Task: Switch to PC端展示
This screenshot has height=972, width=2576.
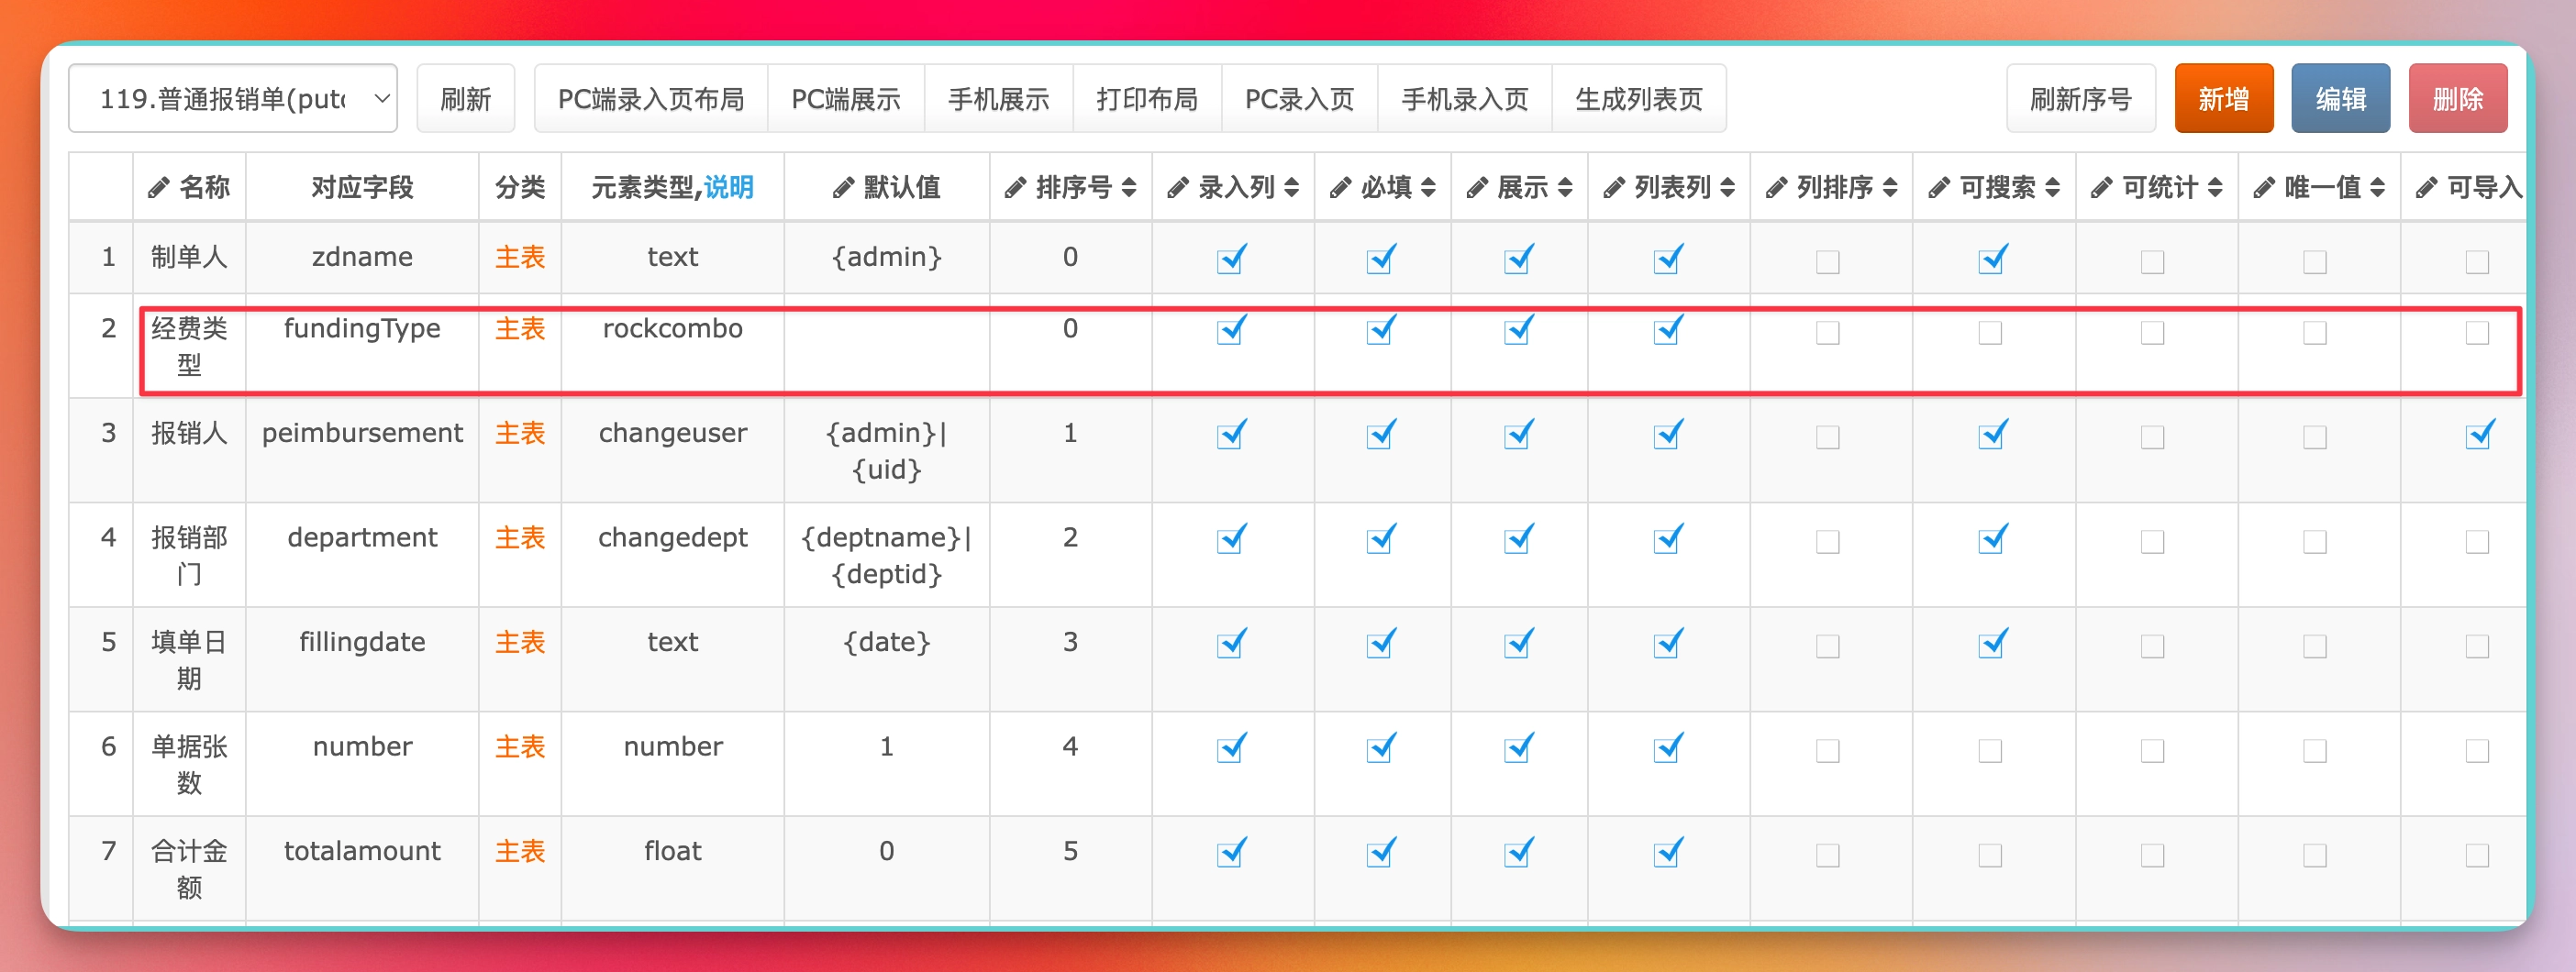Action: click(846, 98)
